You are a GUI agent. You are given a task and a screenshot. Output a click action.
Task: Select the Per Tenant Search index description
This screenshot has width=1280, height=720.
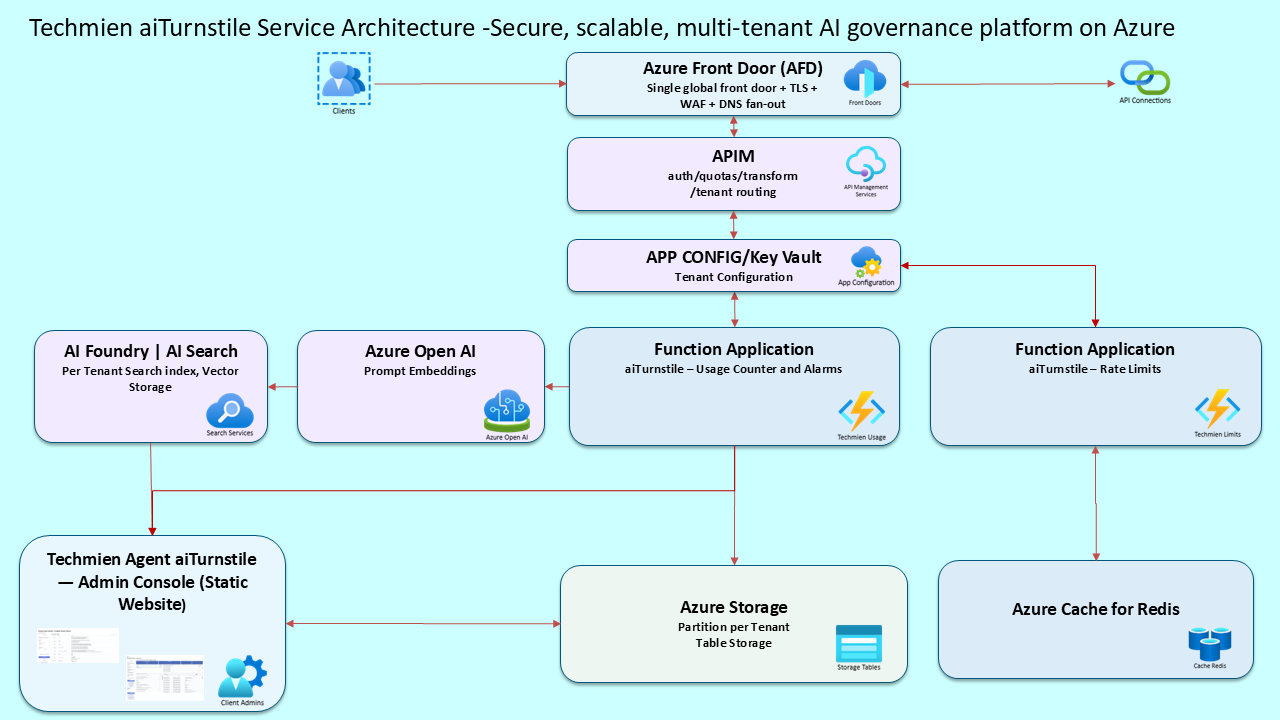click(151, 378)
